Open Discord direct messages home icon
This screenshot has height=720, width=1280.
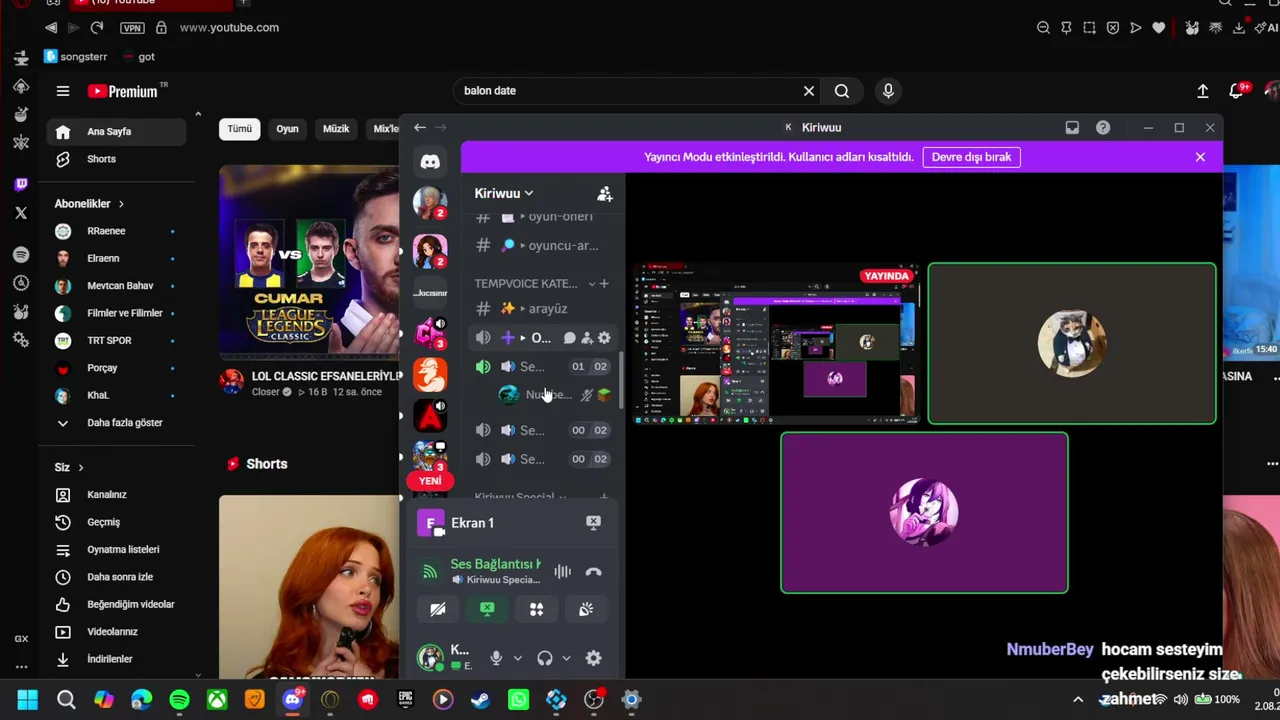coord(430,161)
